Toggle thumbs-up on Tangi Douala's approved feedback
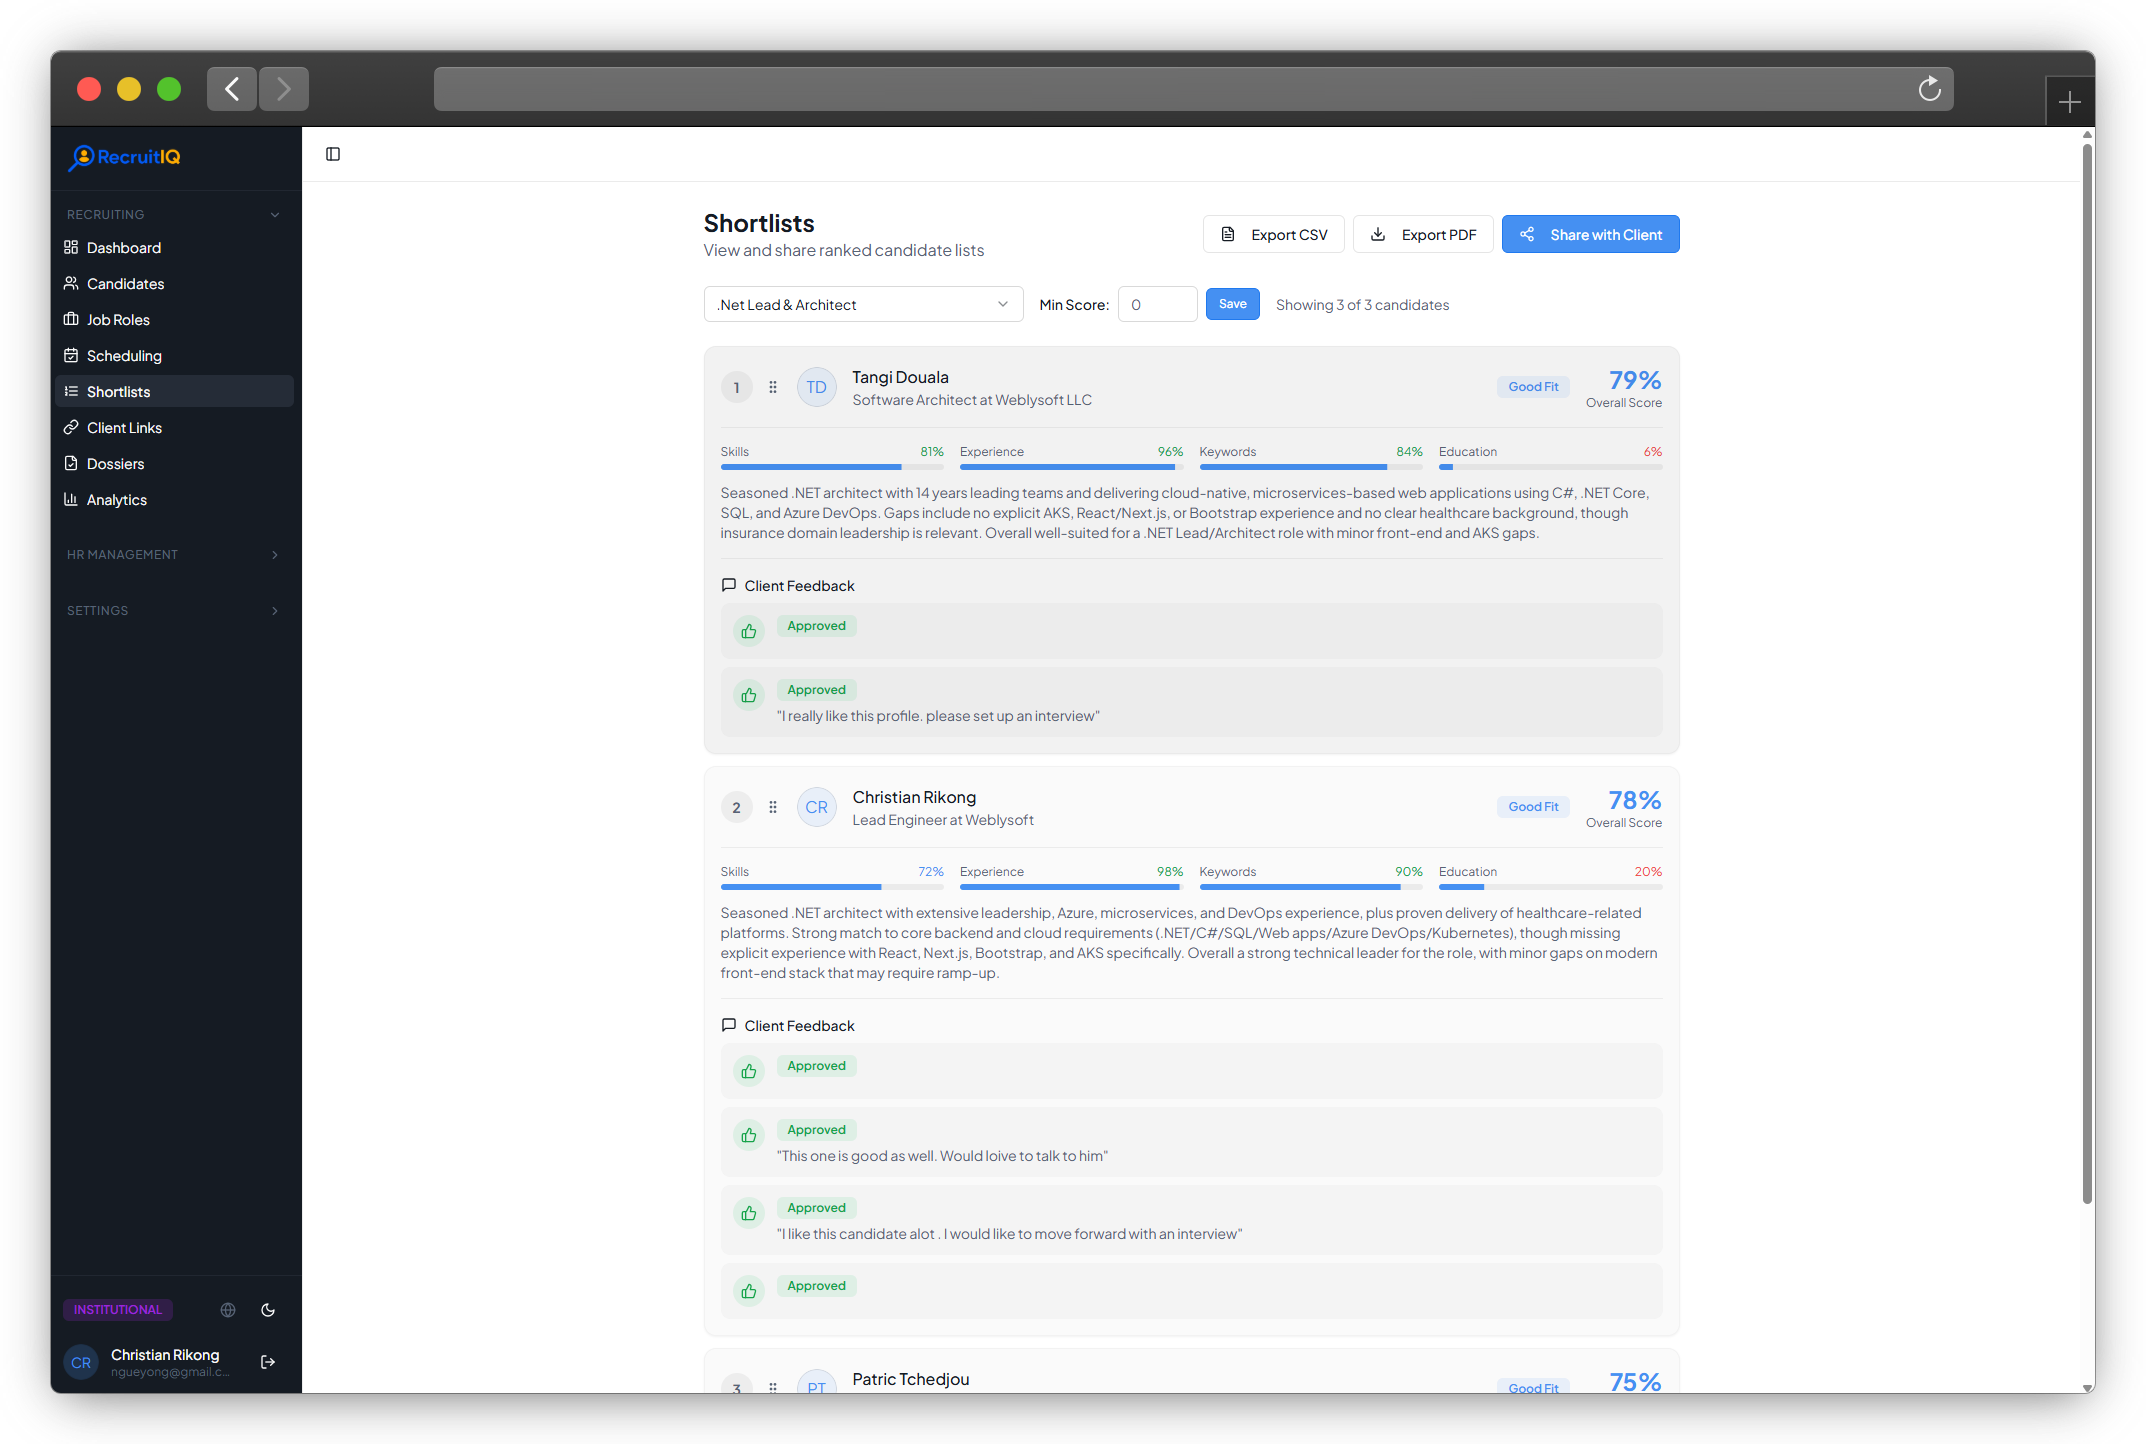Viewport: 2146px width, 1444px height. pos(748,631)
